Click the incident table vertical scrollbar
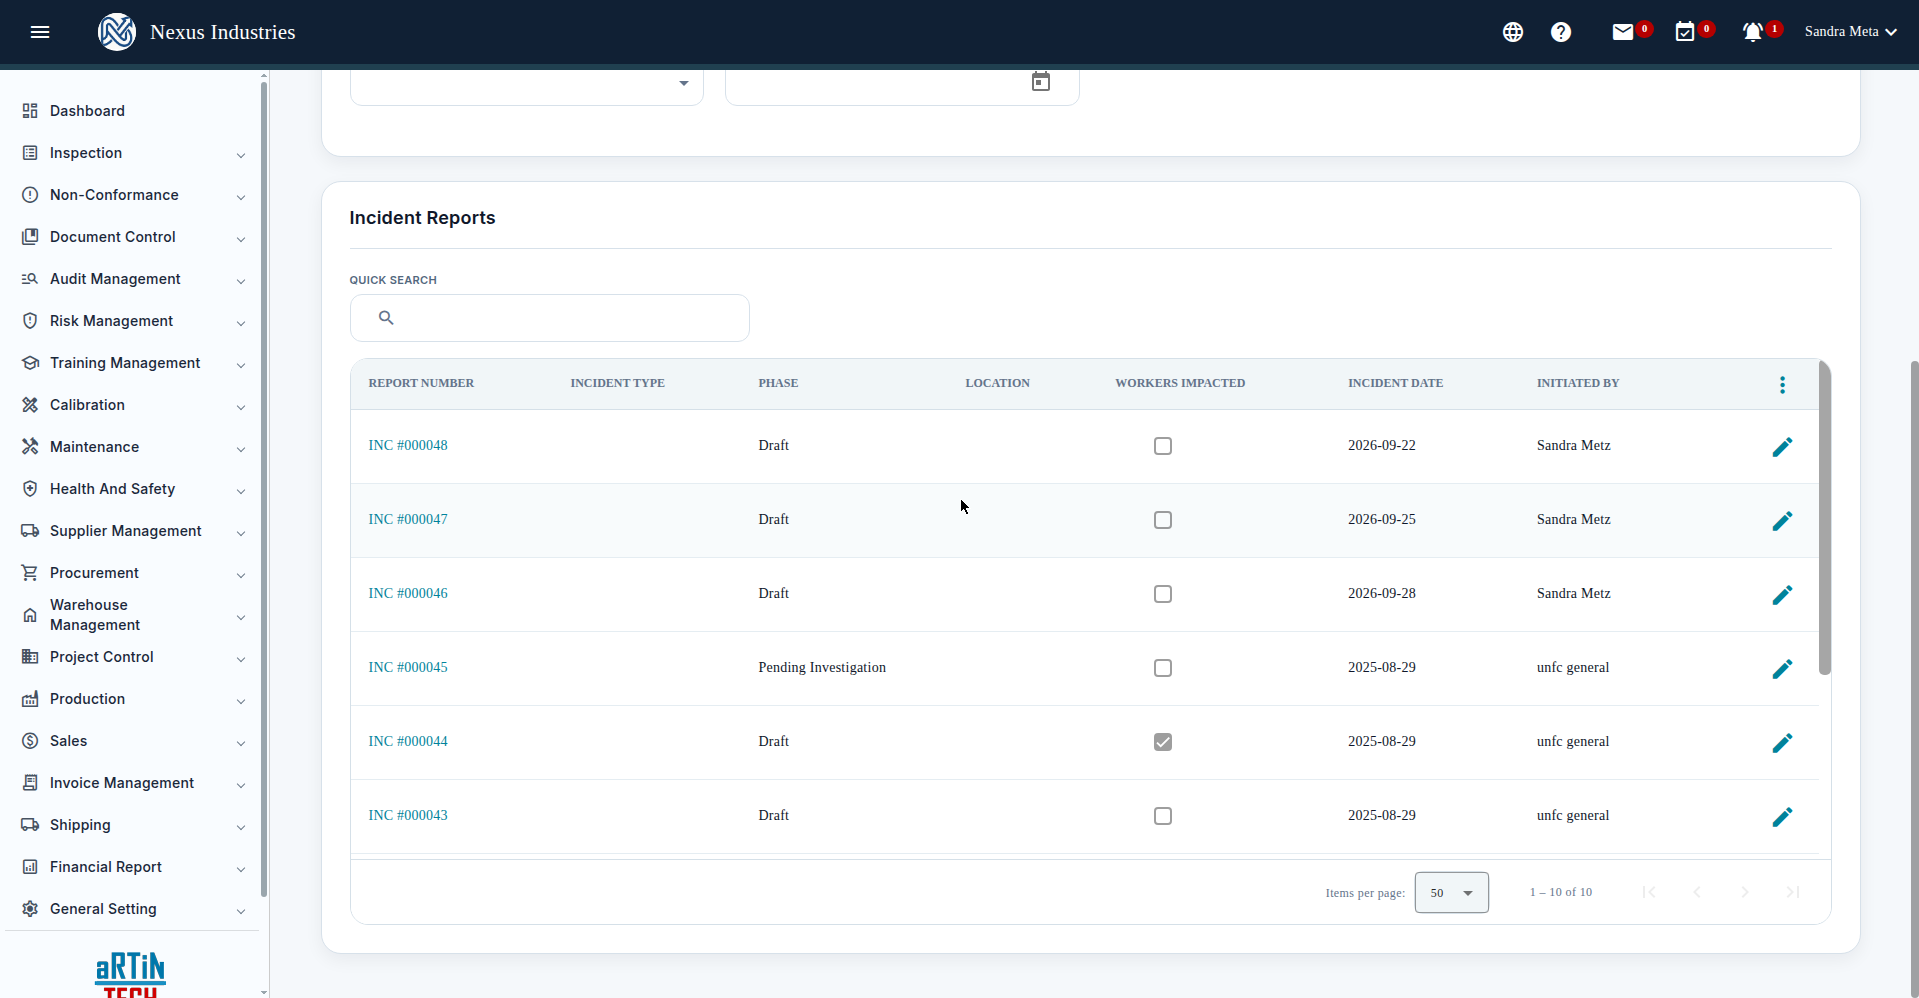The width and height of the screenshot is (1919, 998). click(1825, 518)
